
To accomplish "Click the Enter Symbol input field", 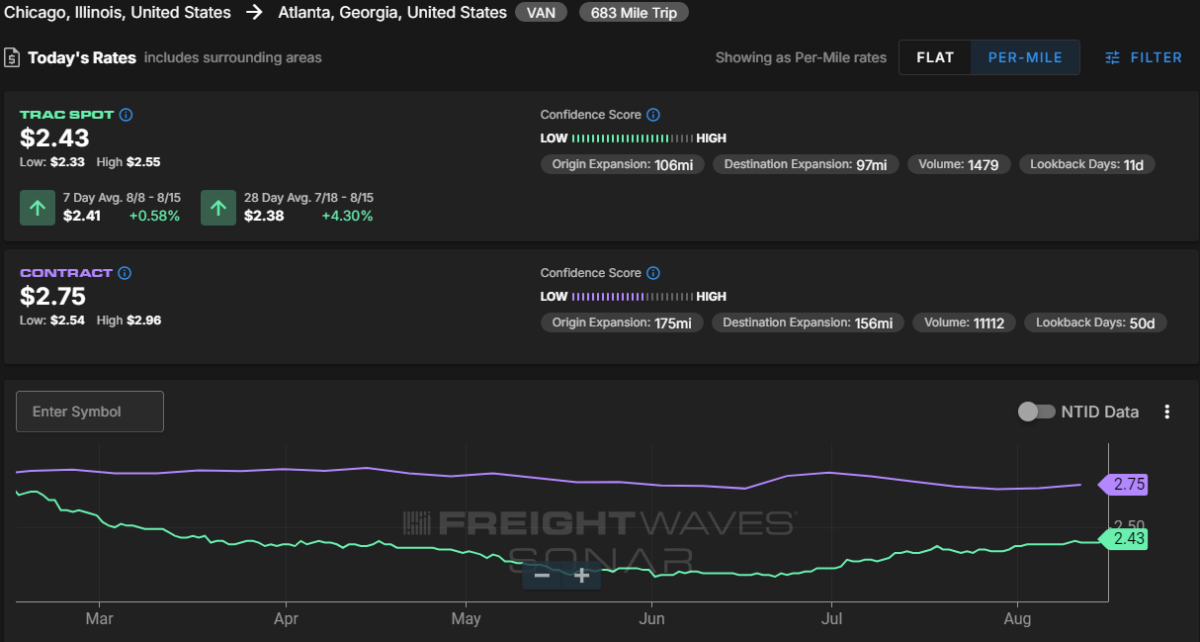I will click(x=90, y=412).
